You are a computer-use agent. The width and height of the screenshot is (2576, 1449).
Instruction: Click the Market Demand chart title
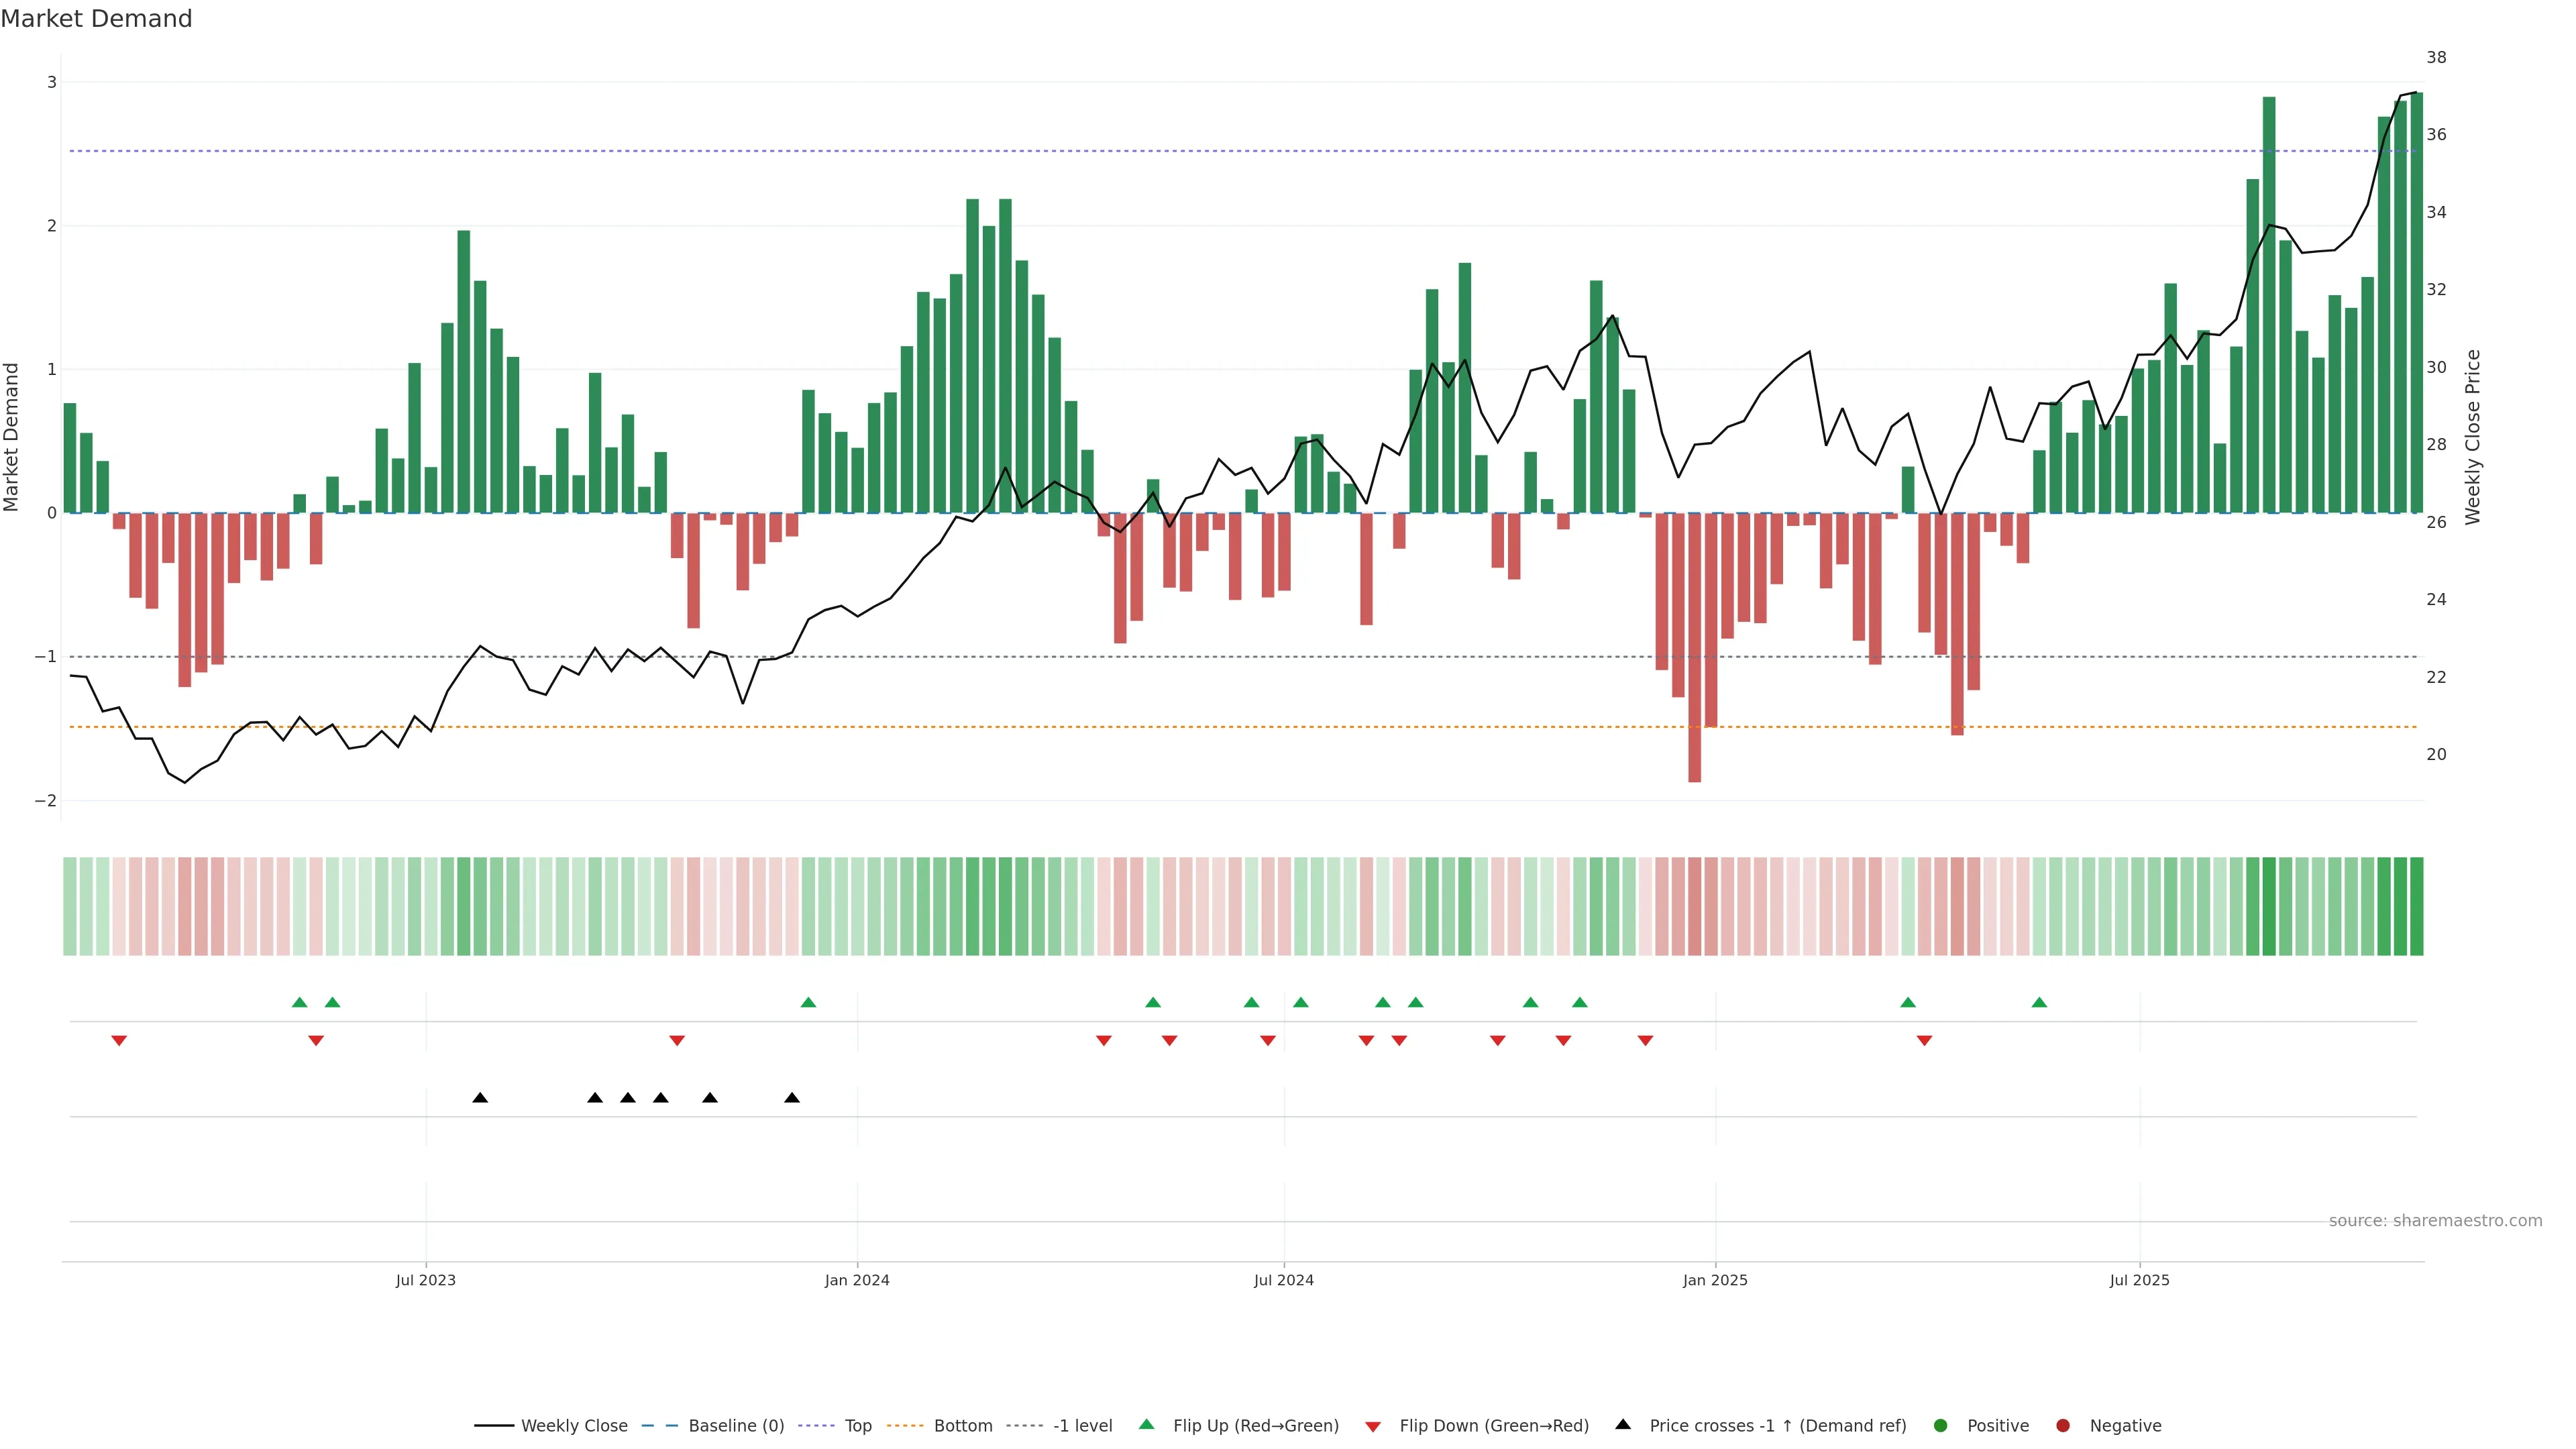click(x=96, y=19)
